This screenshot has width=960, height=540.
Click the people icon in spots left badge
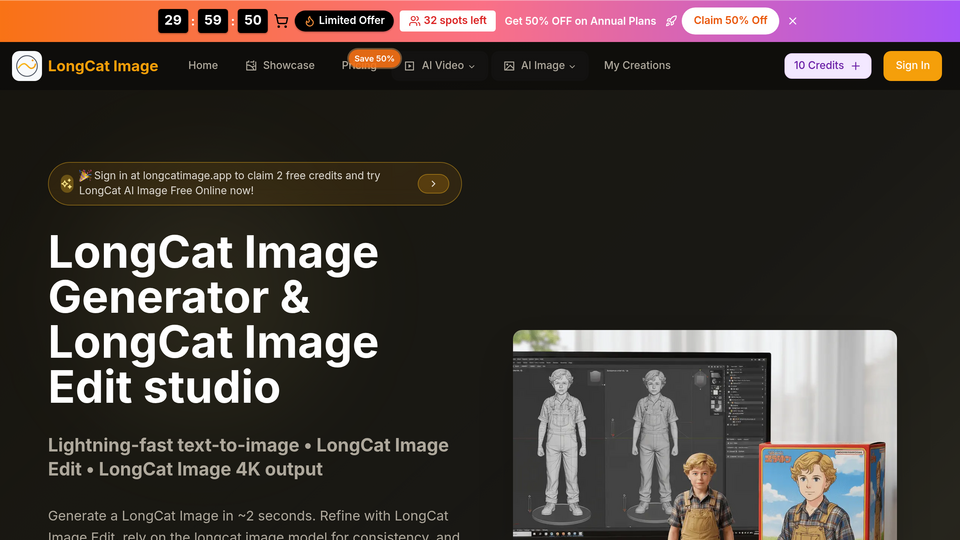(x=414, y=21)
